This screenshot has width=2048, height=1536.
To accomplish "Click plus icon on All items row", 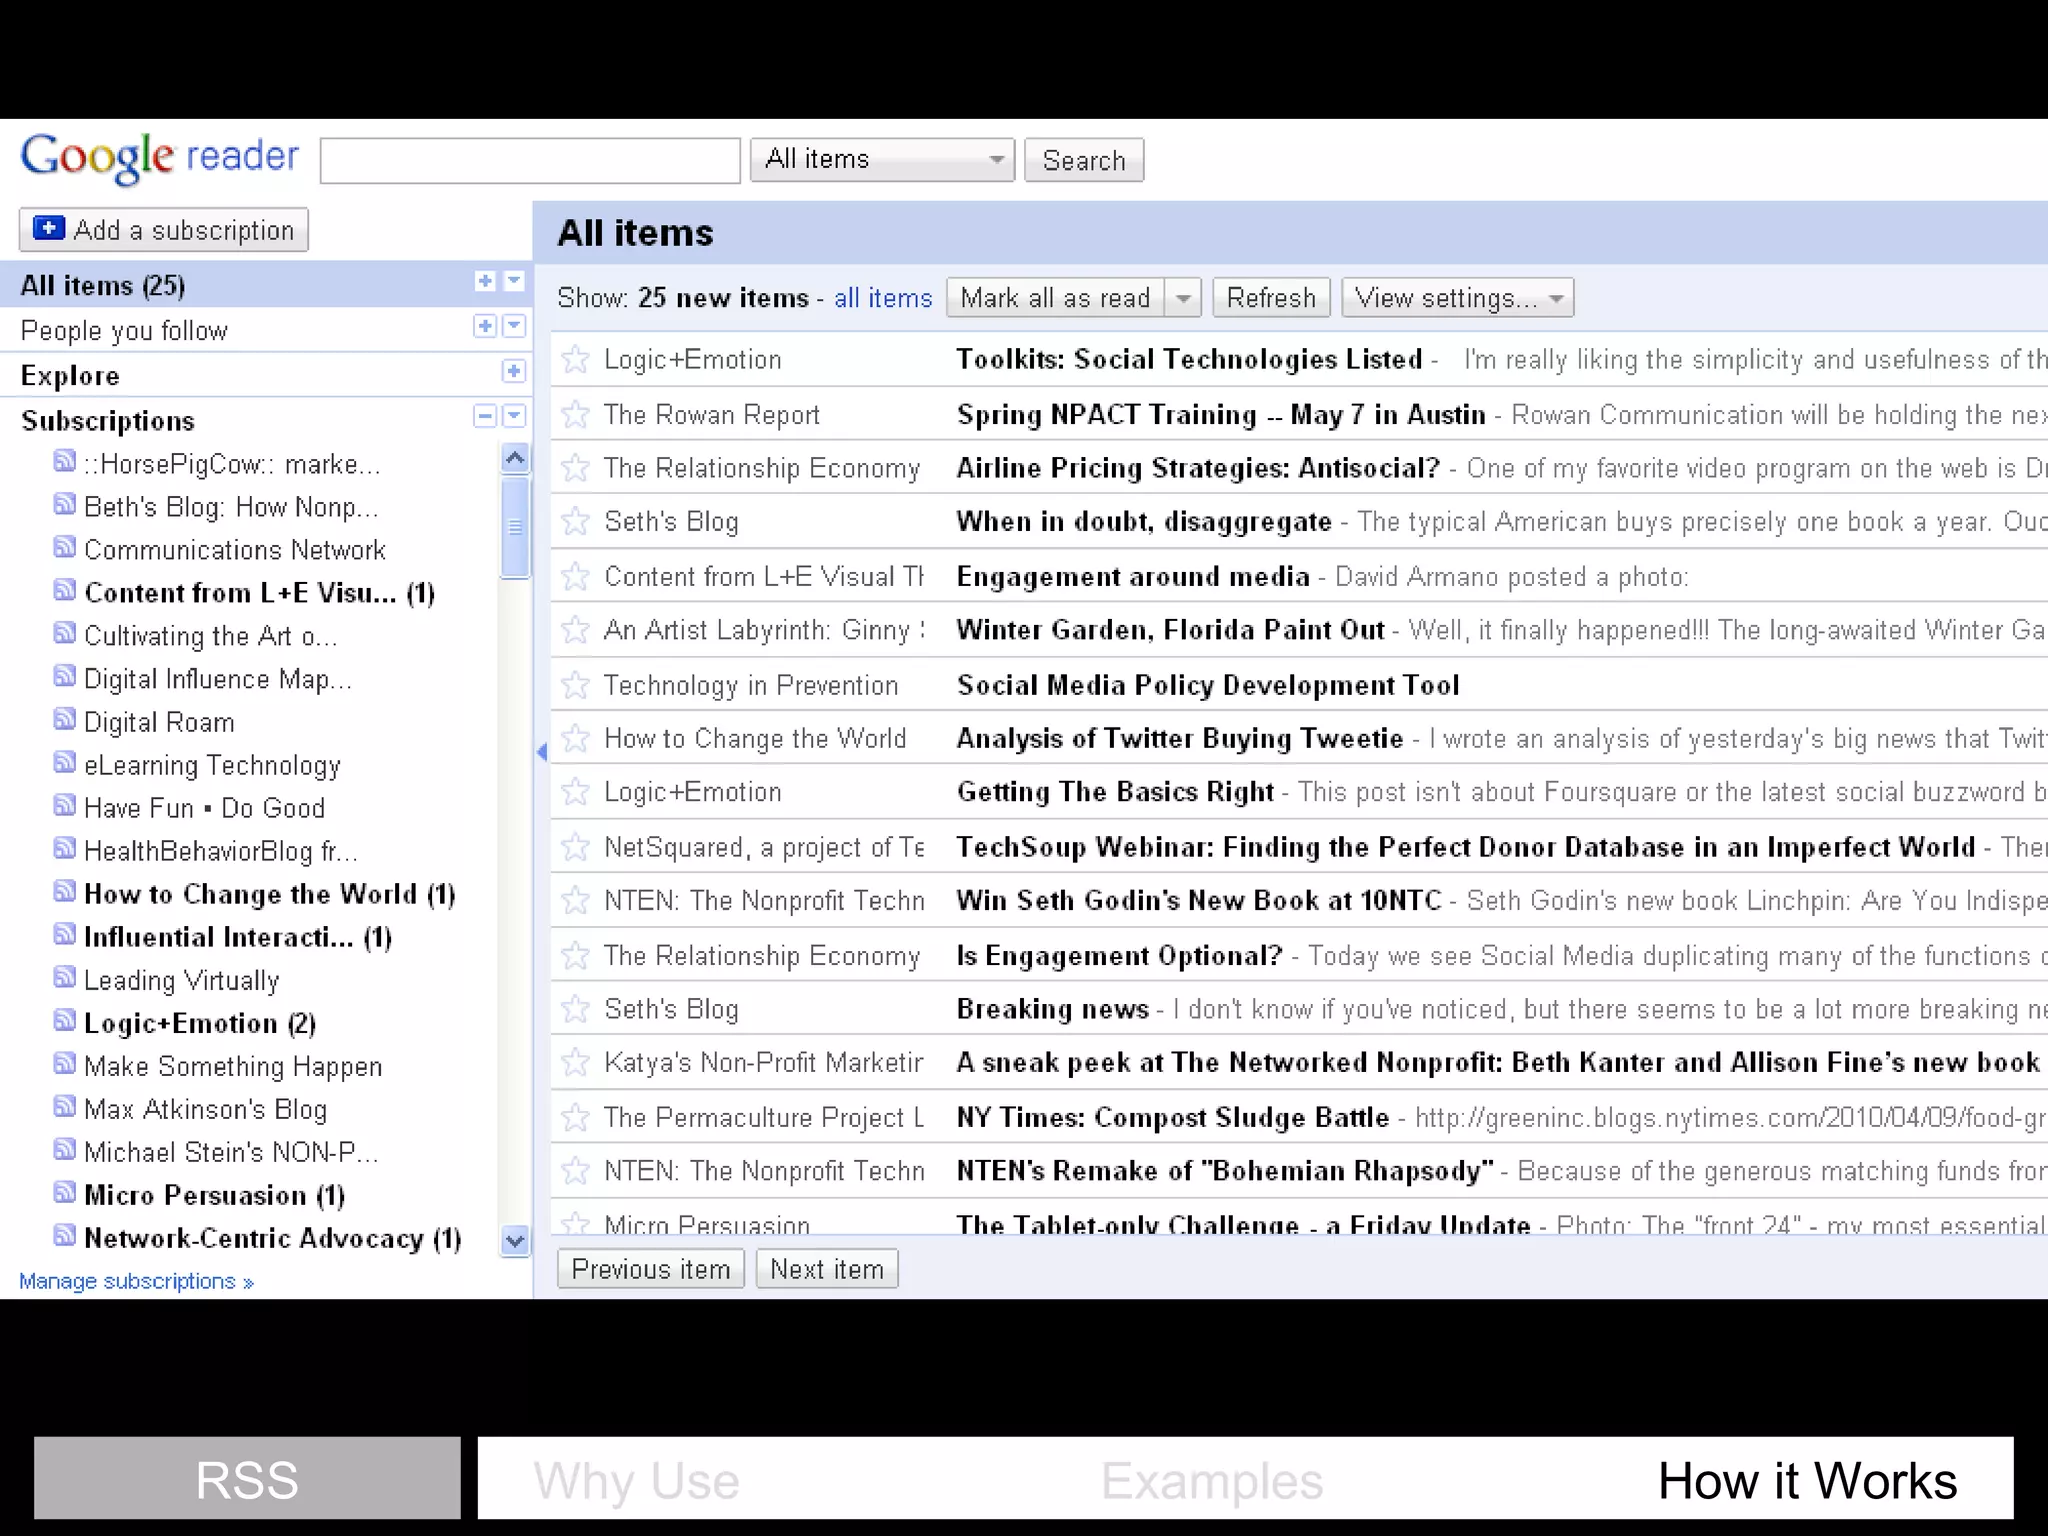I will (485, 282).
